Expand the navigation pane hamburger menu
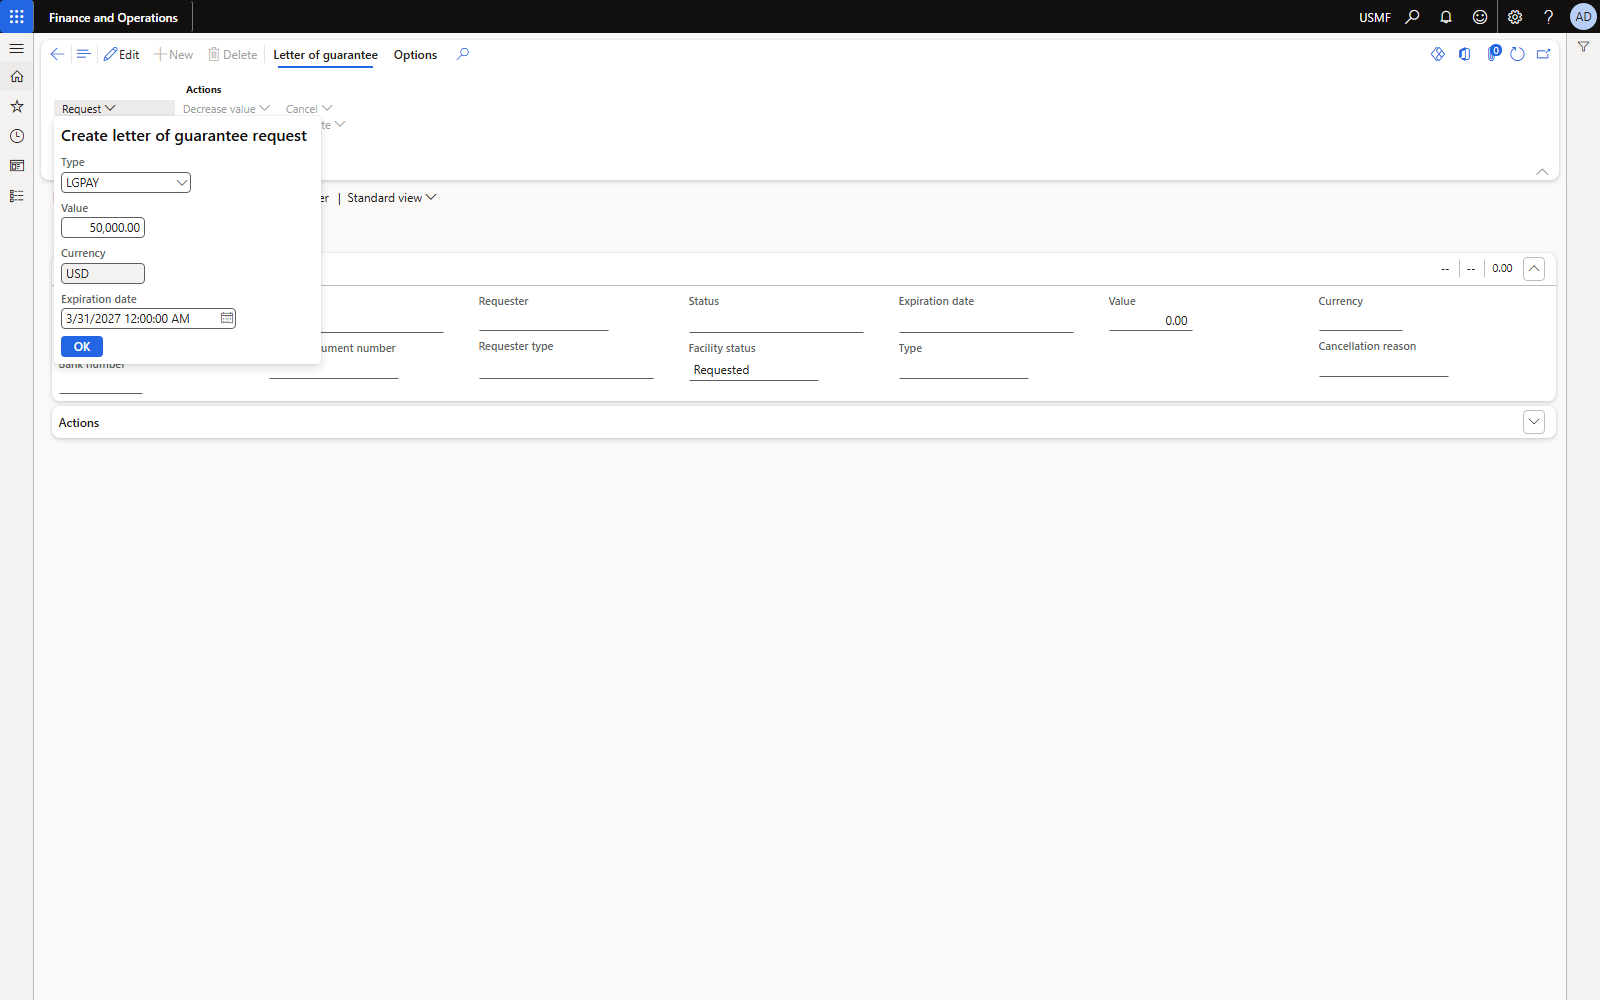 (x=17, y=48)
